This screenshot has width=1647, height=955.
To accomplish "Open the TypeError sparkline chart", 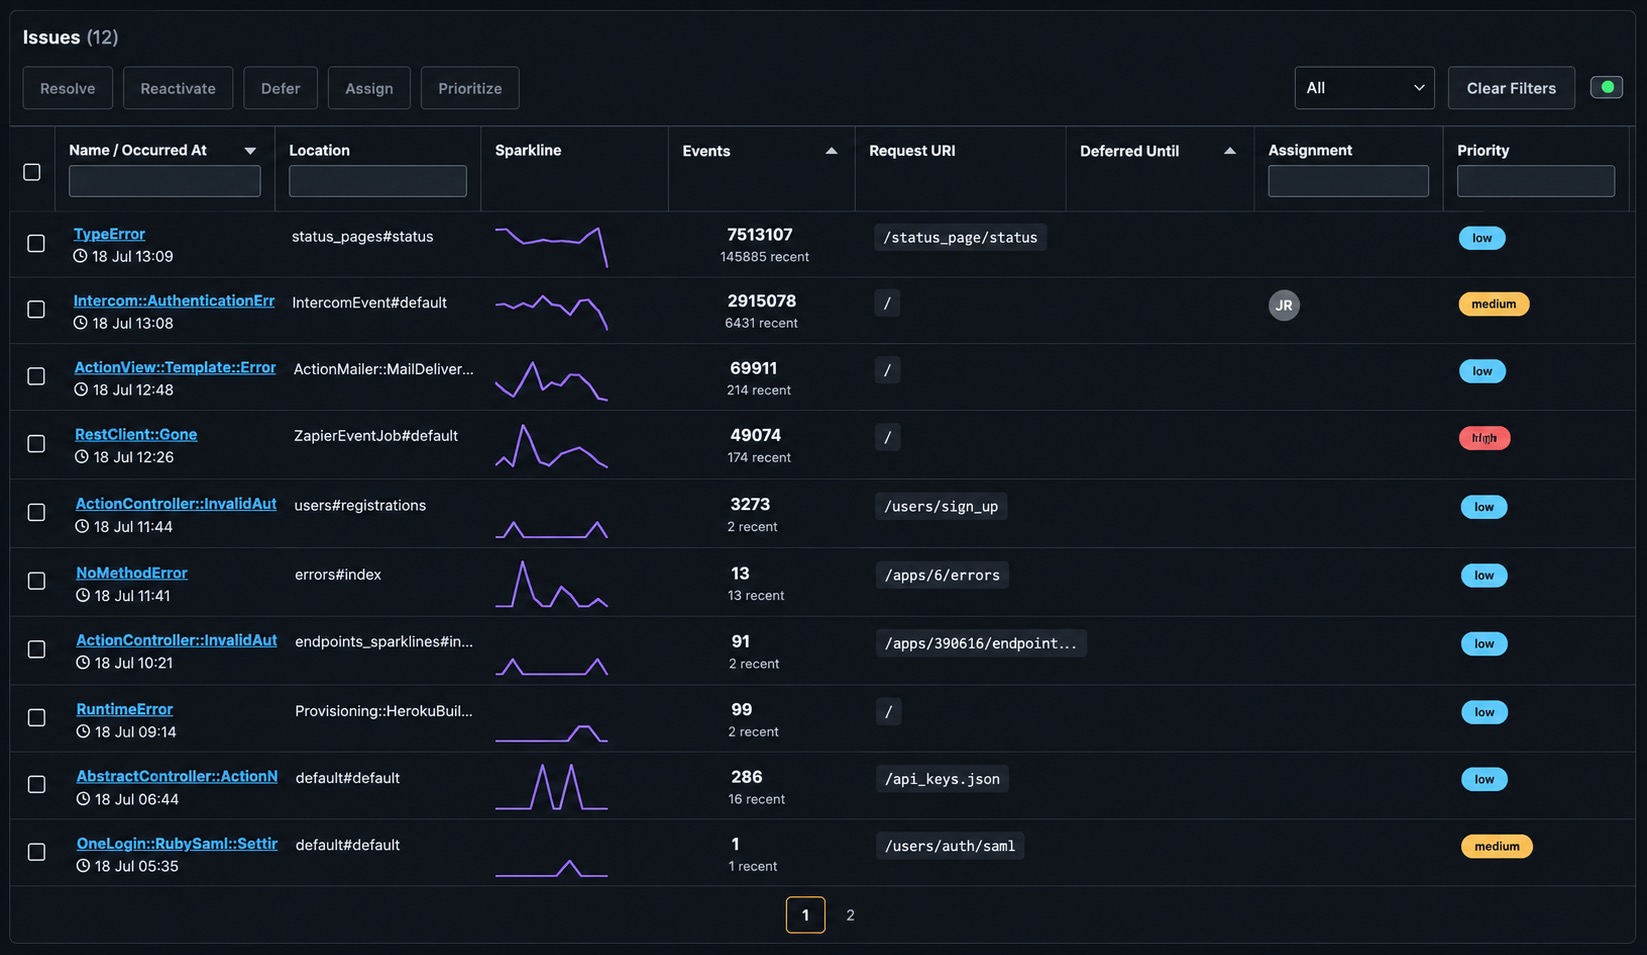I will (x=551, y=246).
